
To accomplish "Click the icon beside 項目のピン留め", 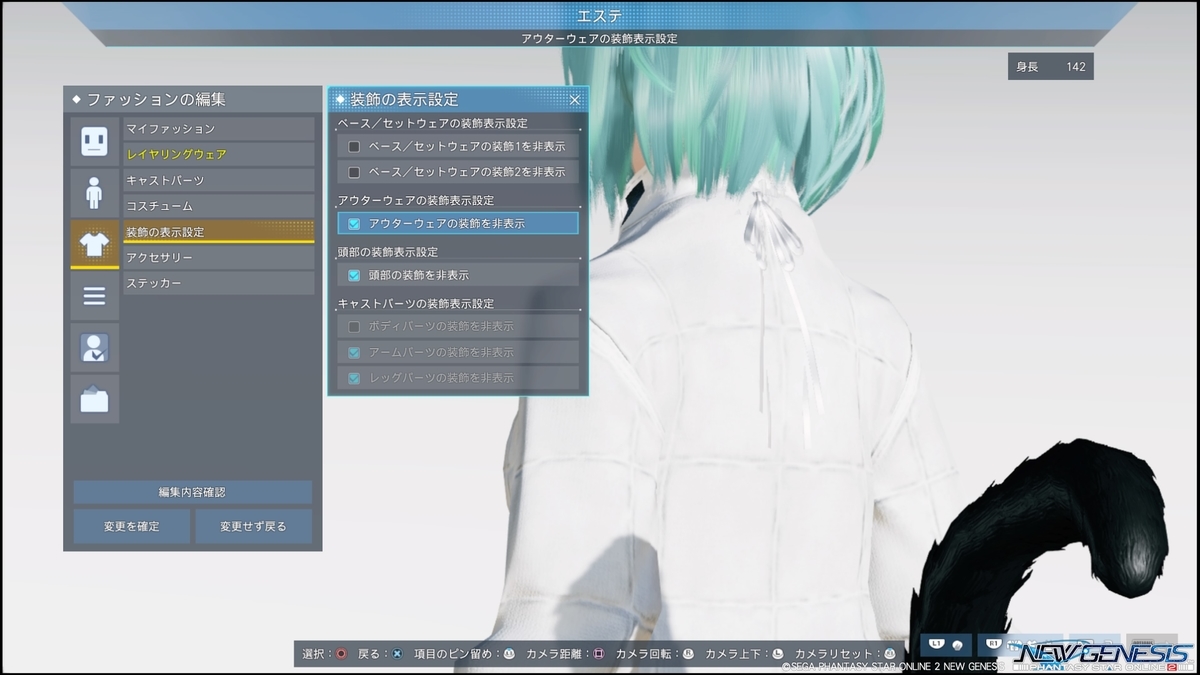I will (x=509, y=654).
